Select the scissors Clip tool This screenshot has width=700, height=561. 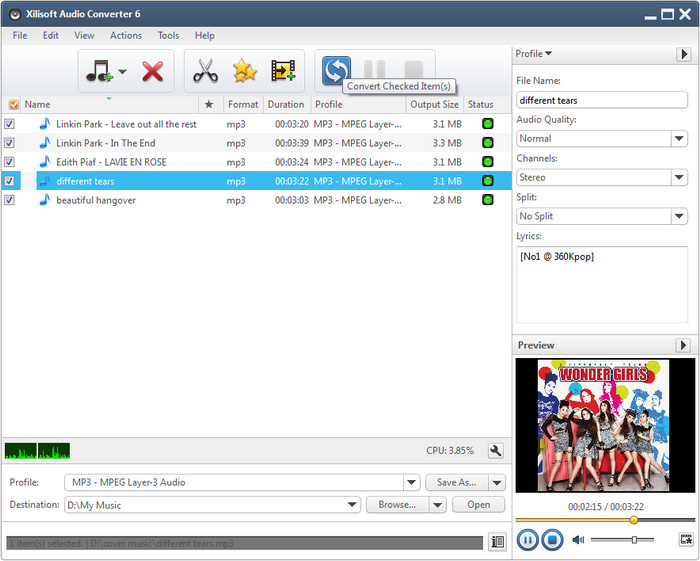click(x=205, y=71)
